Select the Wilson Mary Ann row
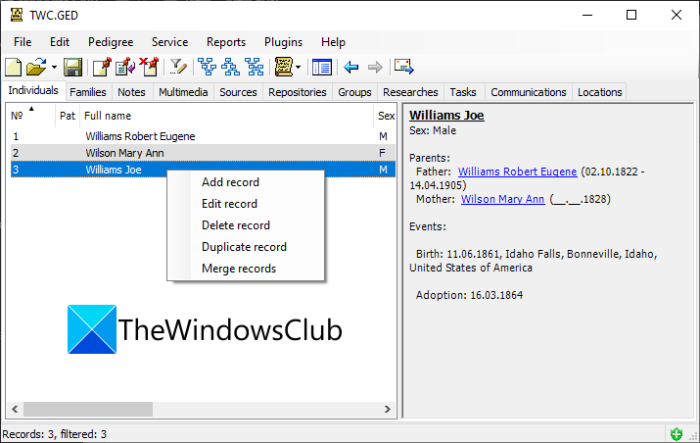Viewport: 700px width, 443px height. (203, 153)
